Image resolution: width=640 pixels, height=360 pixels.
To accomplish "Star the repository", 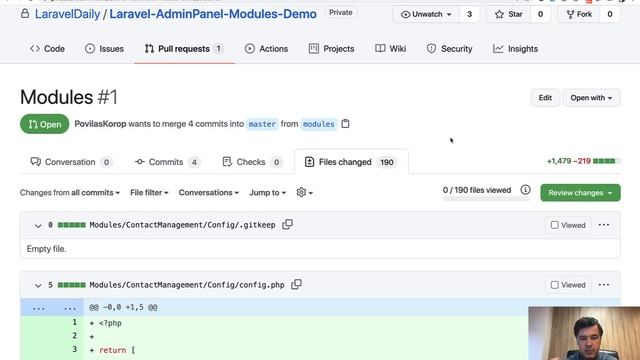I will [x=509, y=14].
